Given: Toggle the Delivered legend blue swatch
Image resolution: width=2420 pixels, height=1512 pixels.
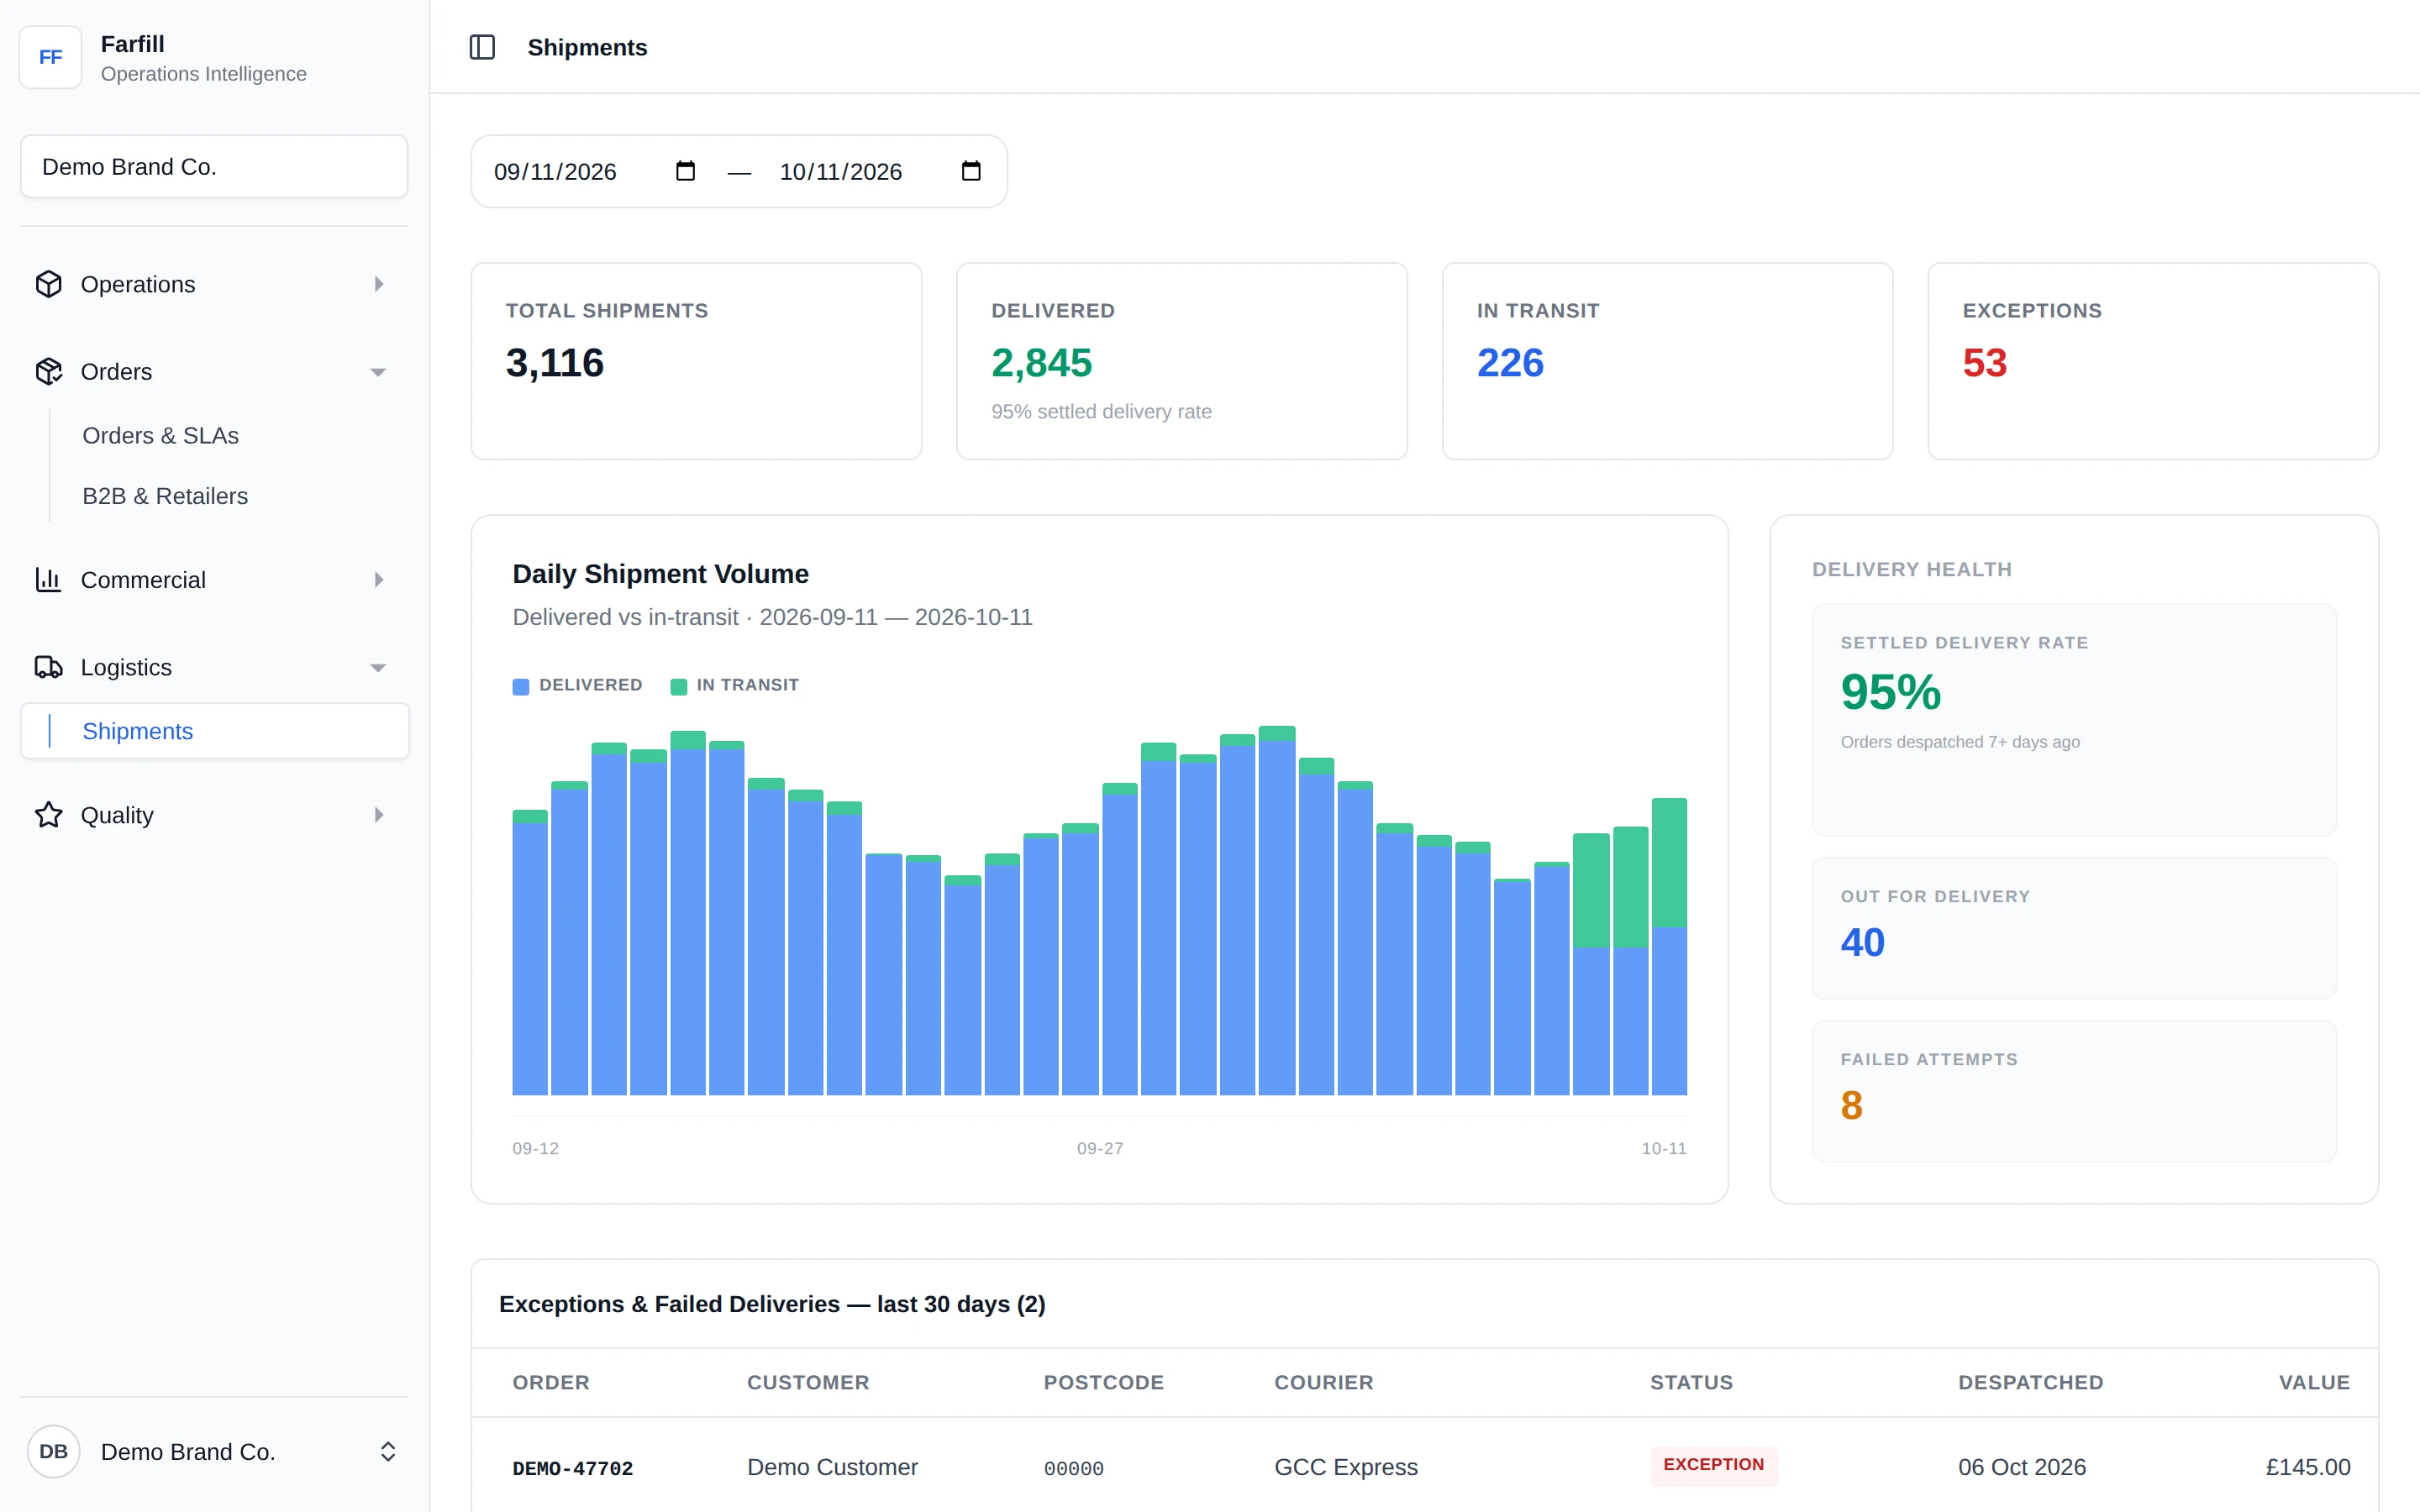Looking at the screenshot, I should tap(521, 686).
